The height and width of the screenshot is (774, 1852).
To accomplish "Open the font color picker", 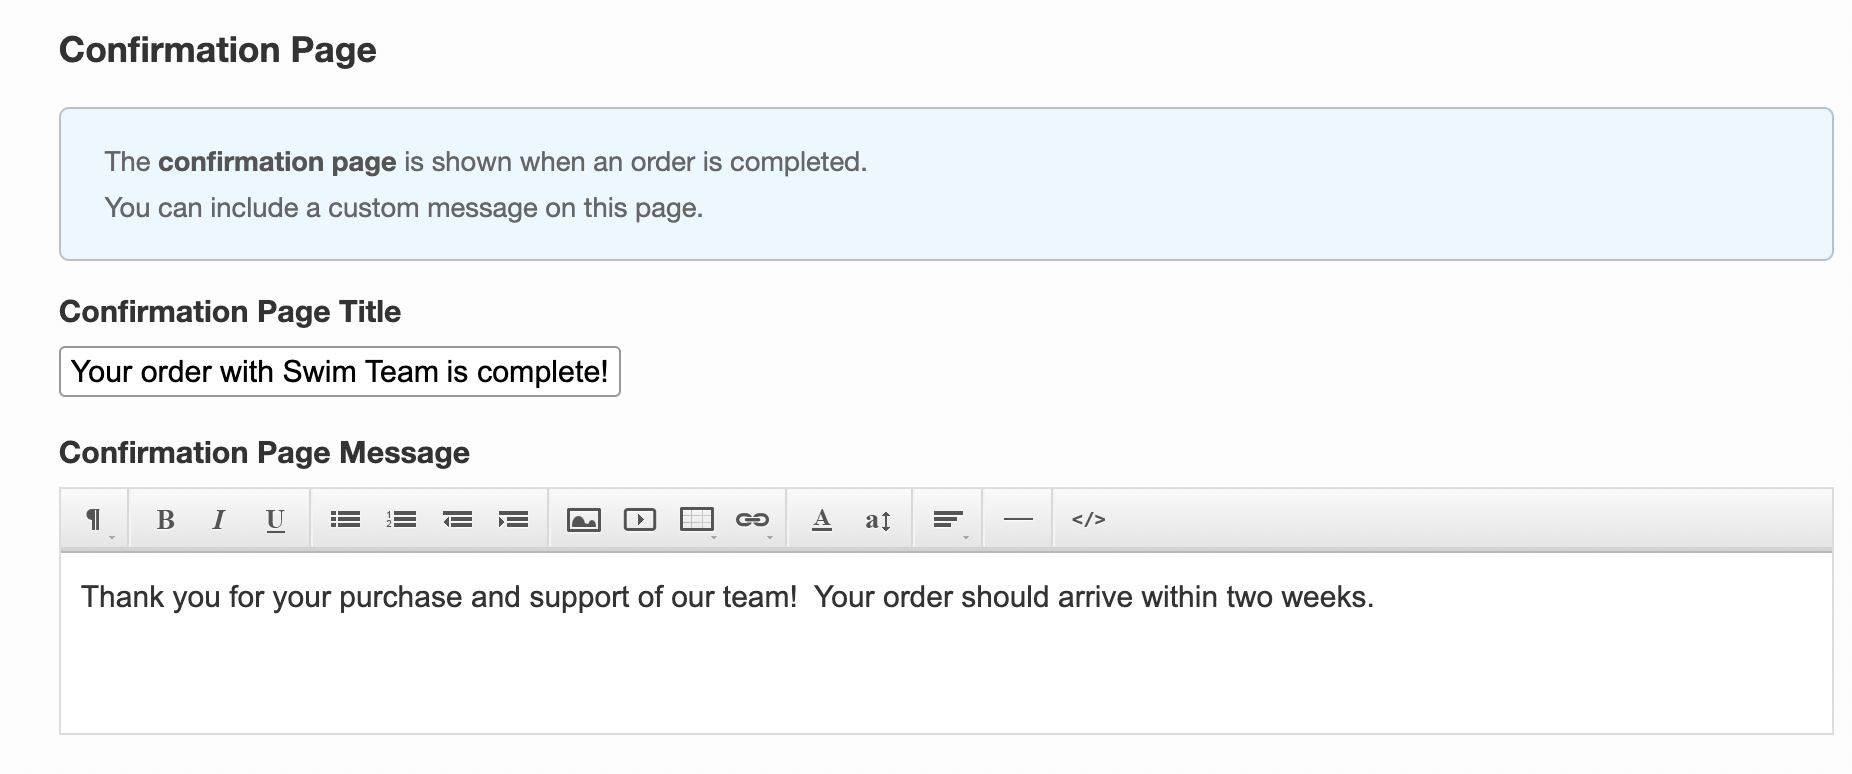I will [x=822, y=519].
